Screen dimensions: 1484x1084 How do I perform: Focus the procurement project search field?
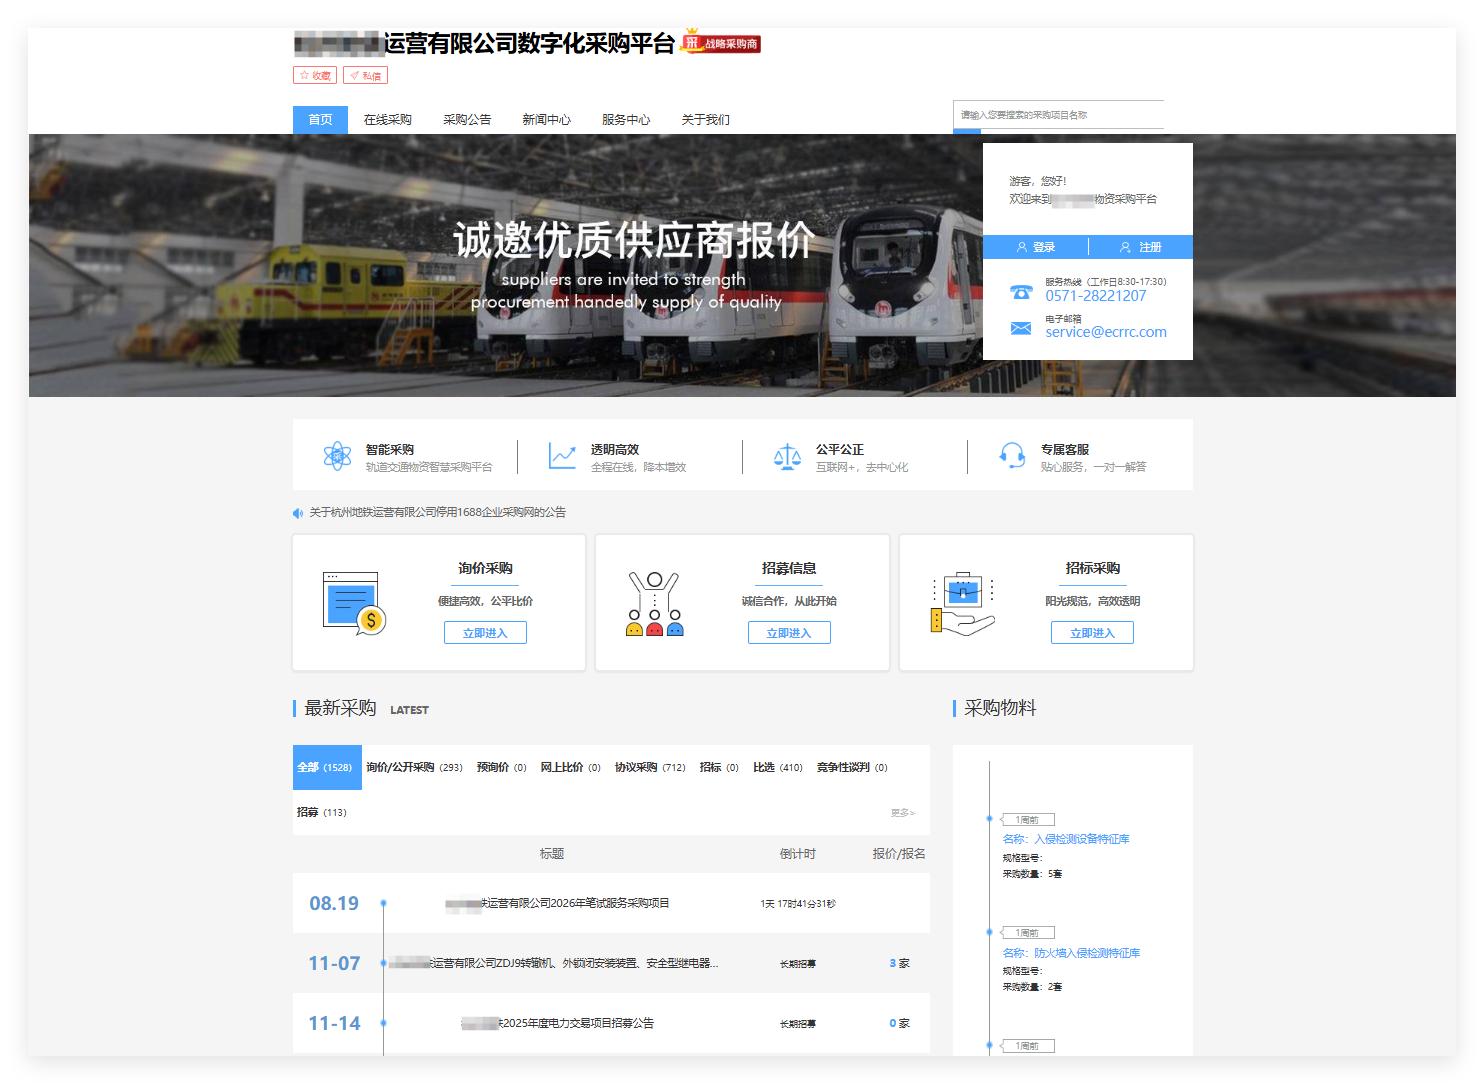[1058, 115]
